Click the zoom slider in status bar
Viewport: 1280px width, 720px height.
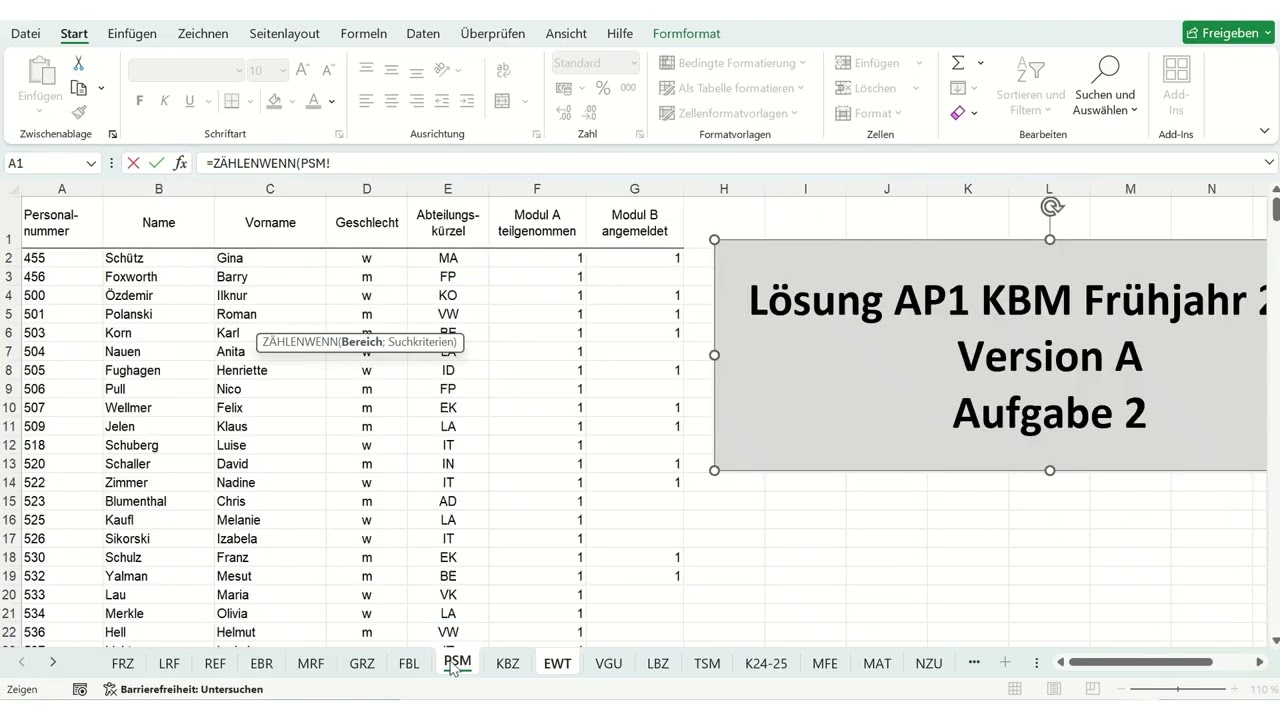tap(1177, 689)
